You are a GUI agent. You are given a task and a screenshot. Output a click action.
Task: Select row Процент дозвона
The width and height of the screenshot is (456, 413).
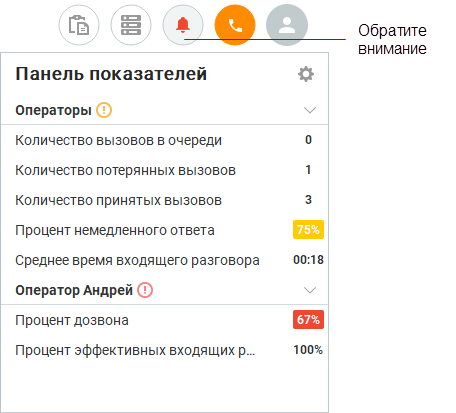pos(165,320)
